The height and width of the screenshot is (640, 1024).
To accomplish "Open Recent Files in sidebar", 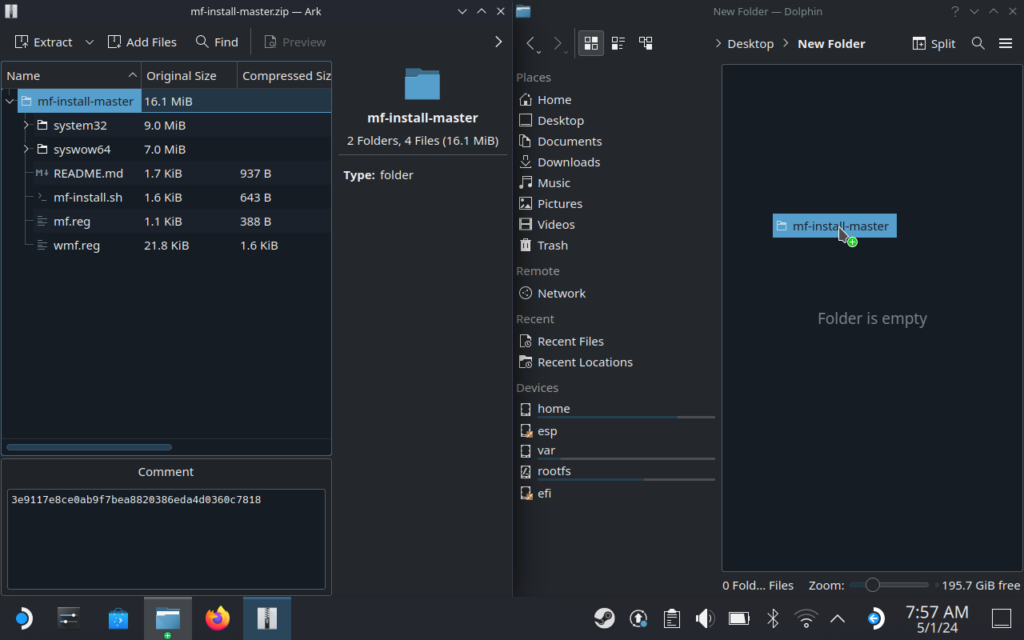I will pyautogui.click(x=570, y=341).
